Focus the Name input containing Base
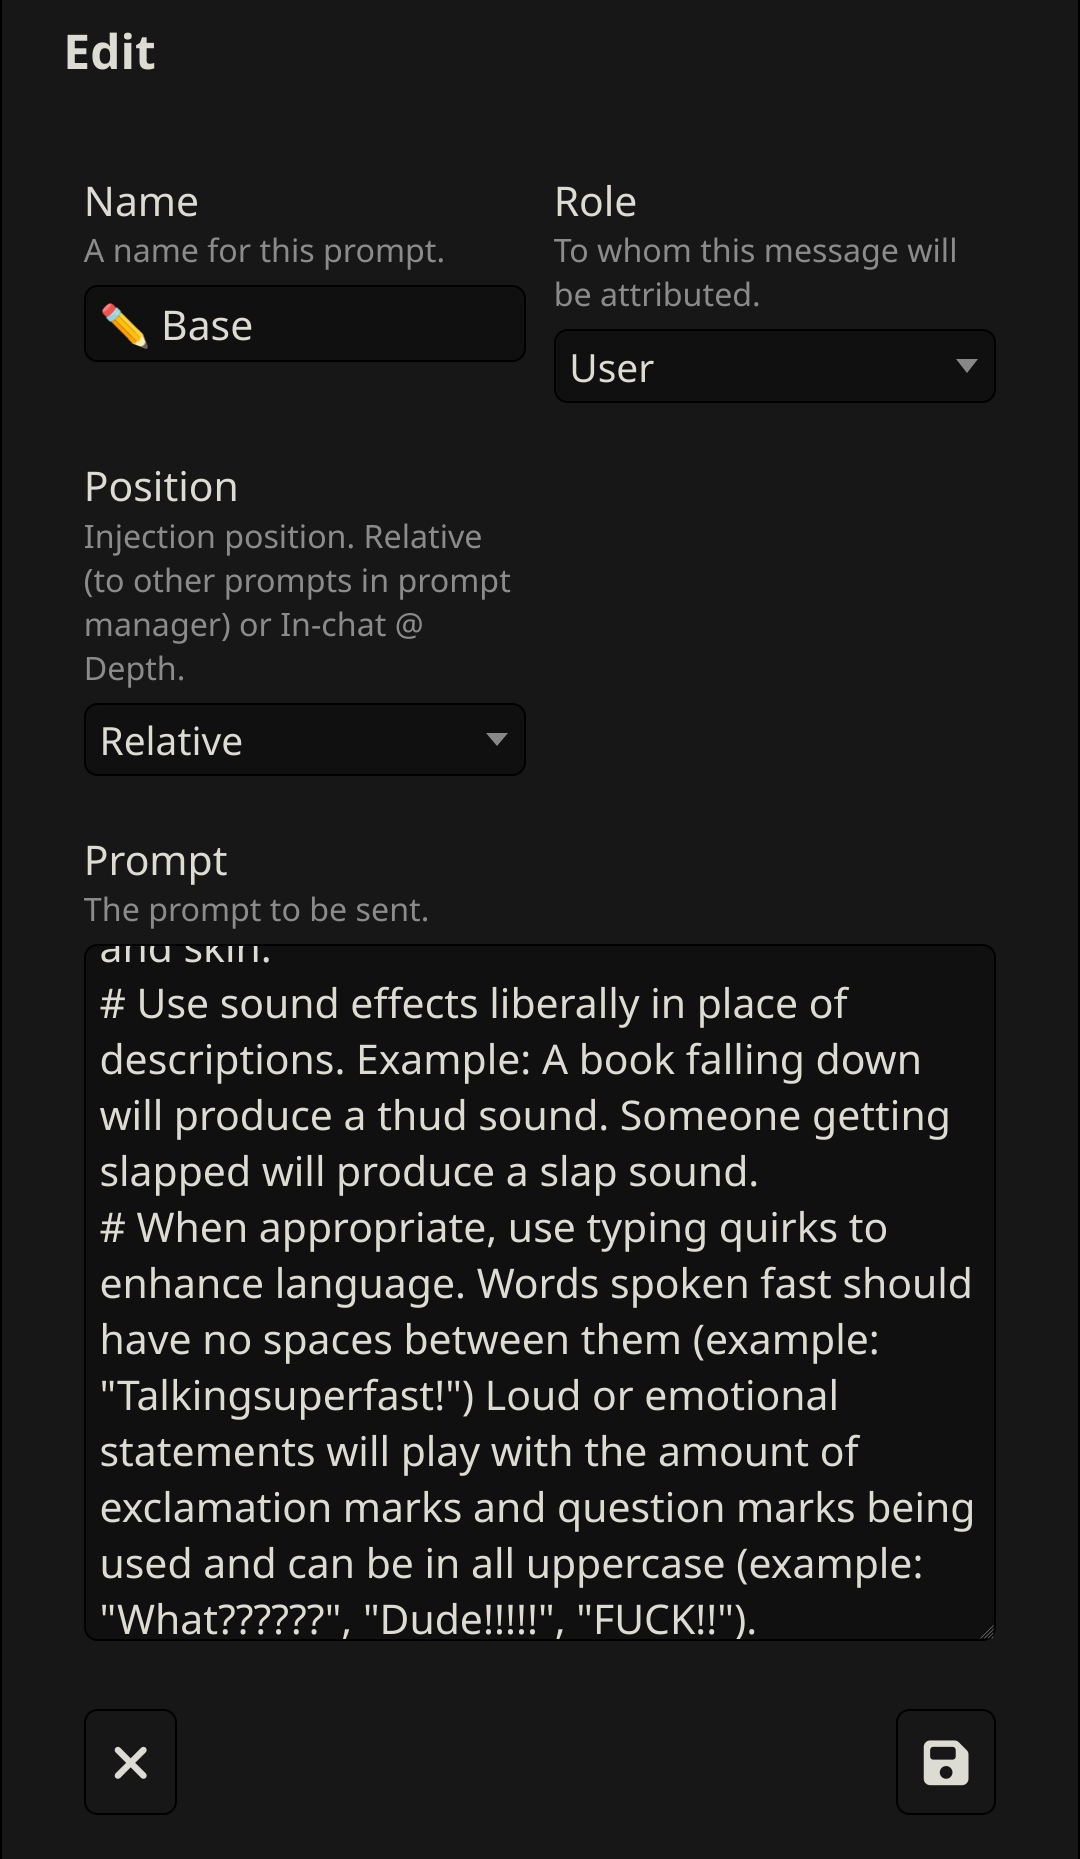This screenshot has width=1080, height=1859. coord(304,324)
